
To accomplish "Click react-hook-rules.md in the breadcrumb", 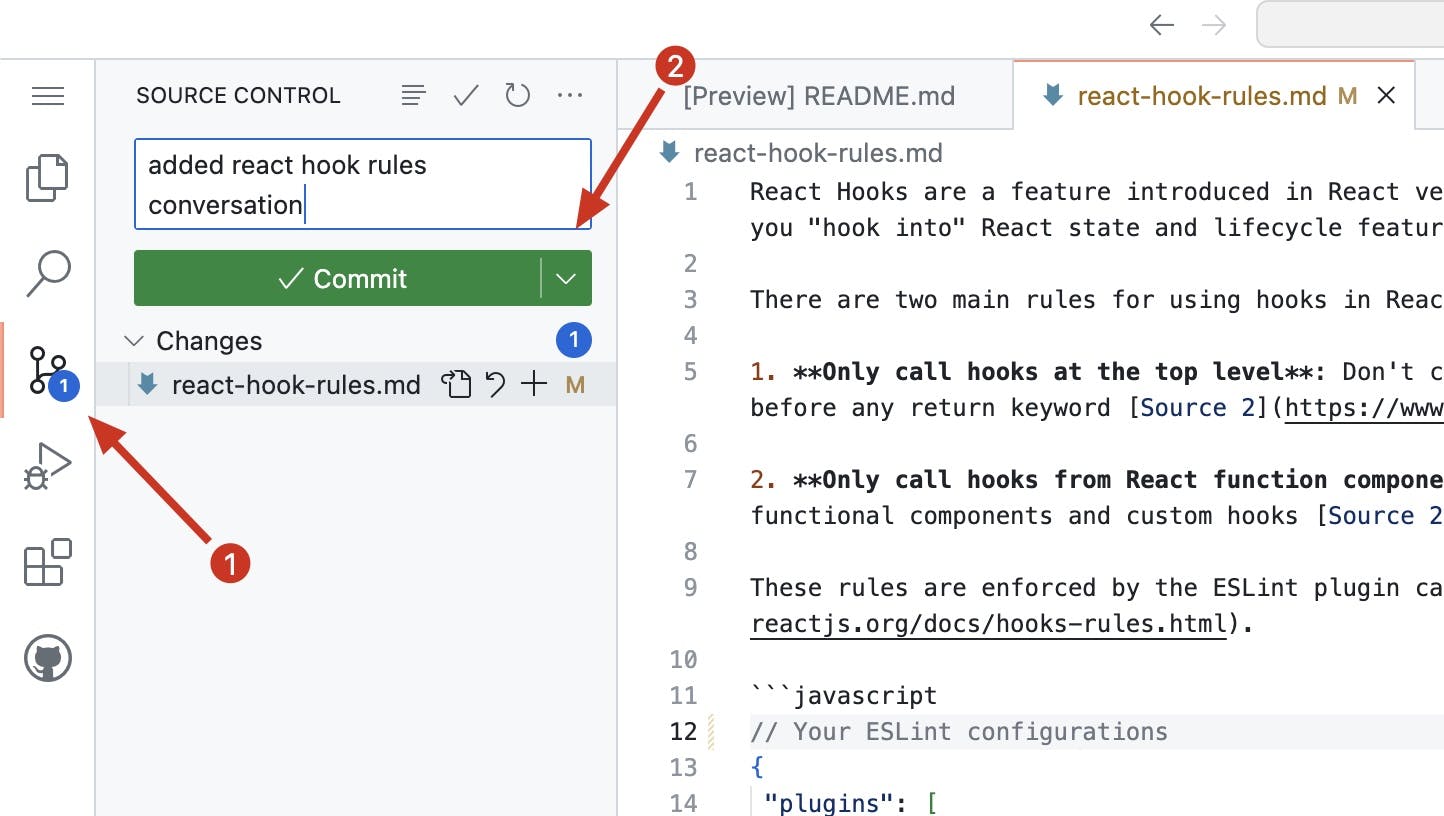I will click(x=817, y=153).
